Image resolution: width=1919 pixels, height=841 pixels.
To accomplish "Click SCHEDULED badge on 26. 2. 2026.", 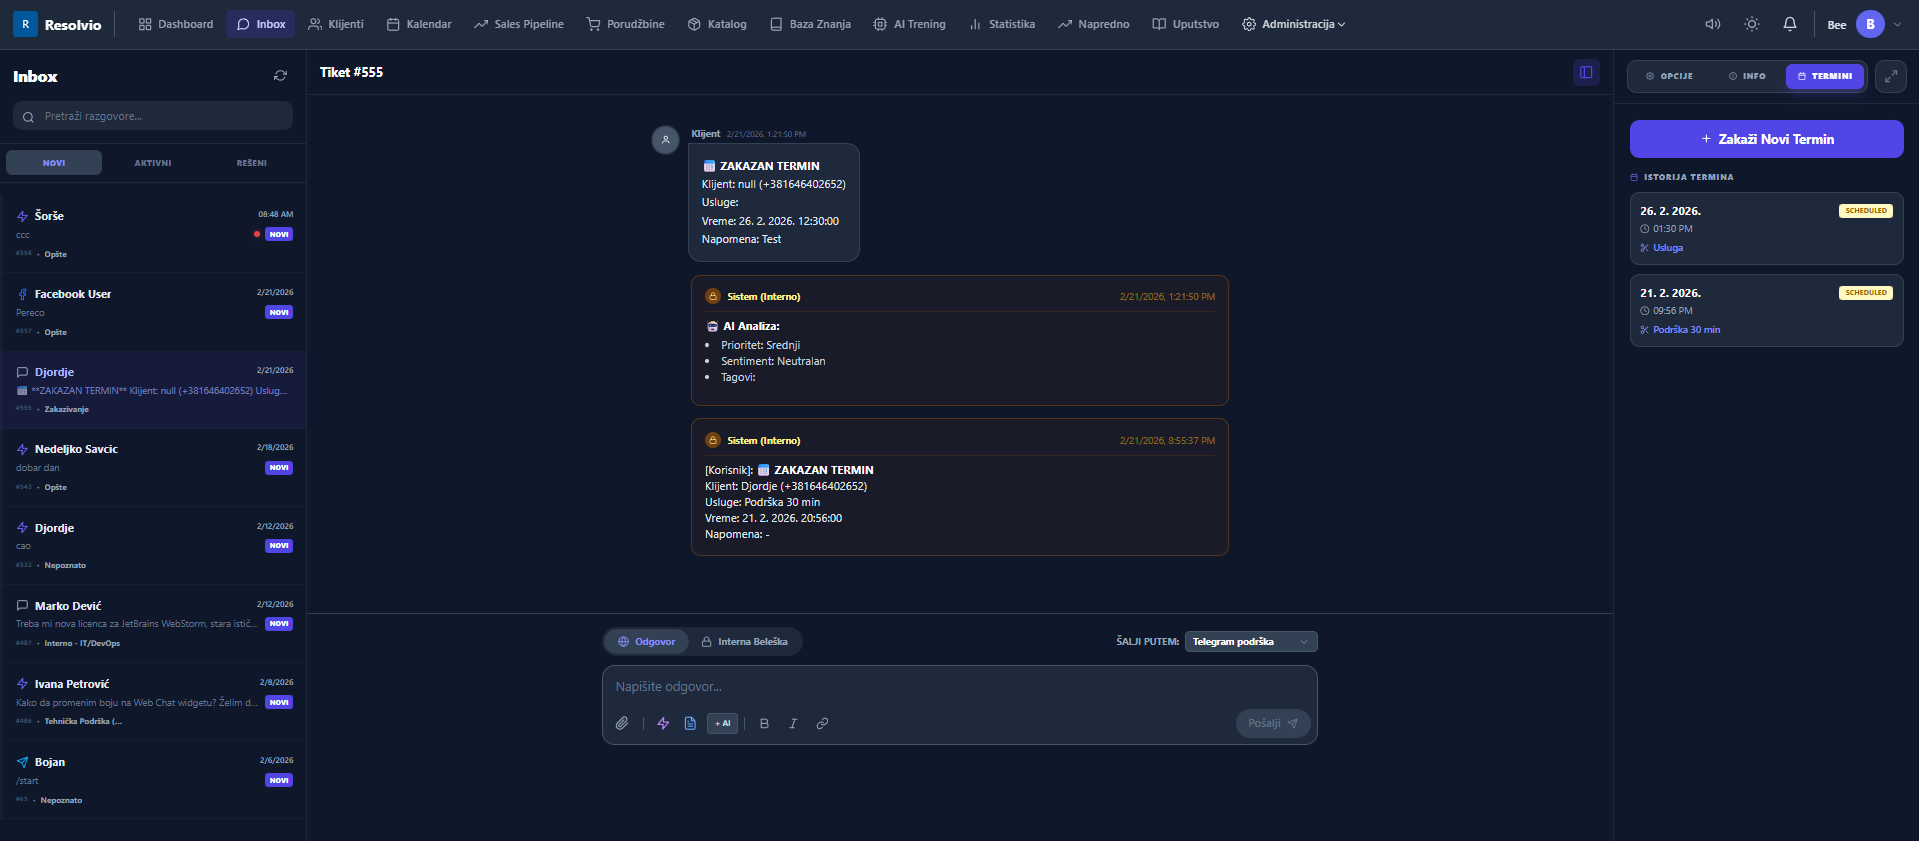I will coord(1866,211).
